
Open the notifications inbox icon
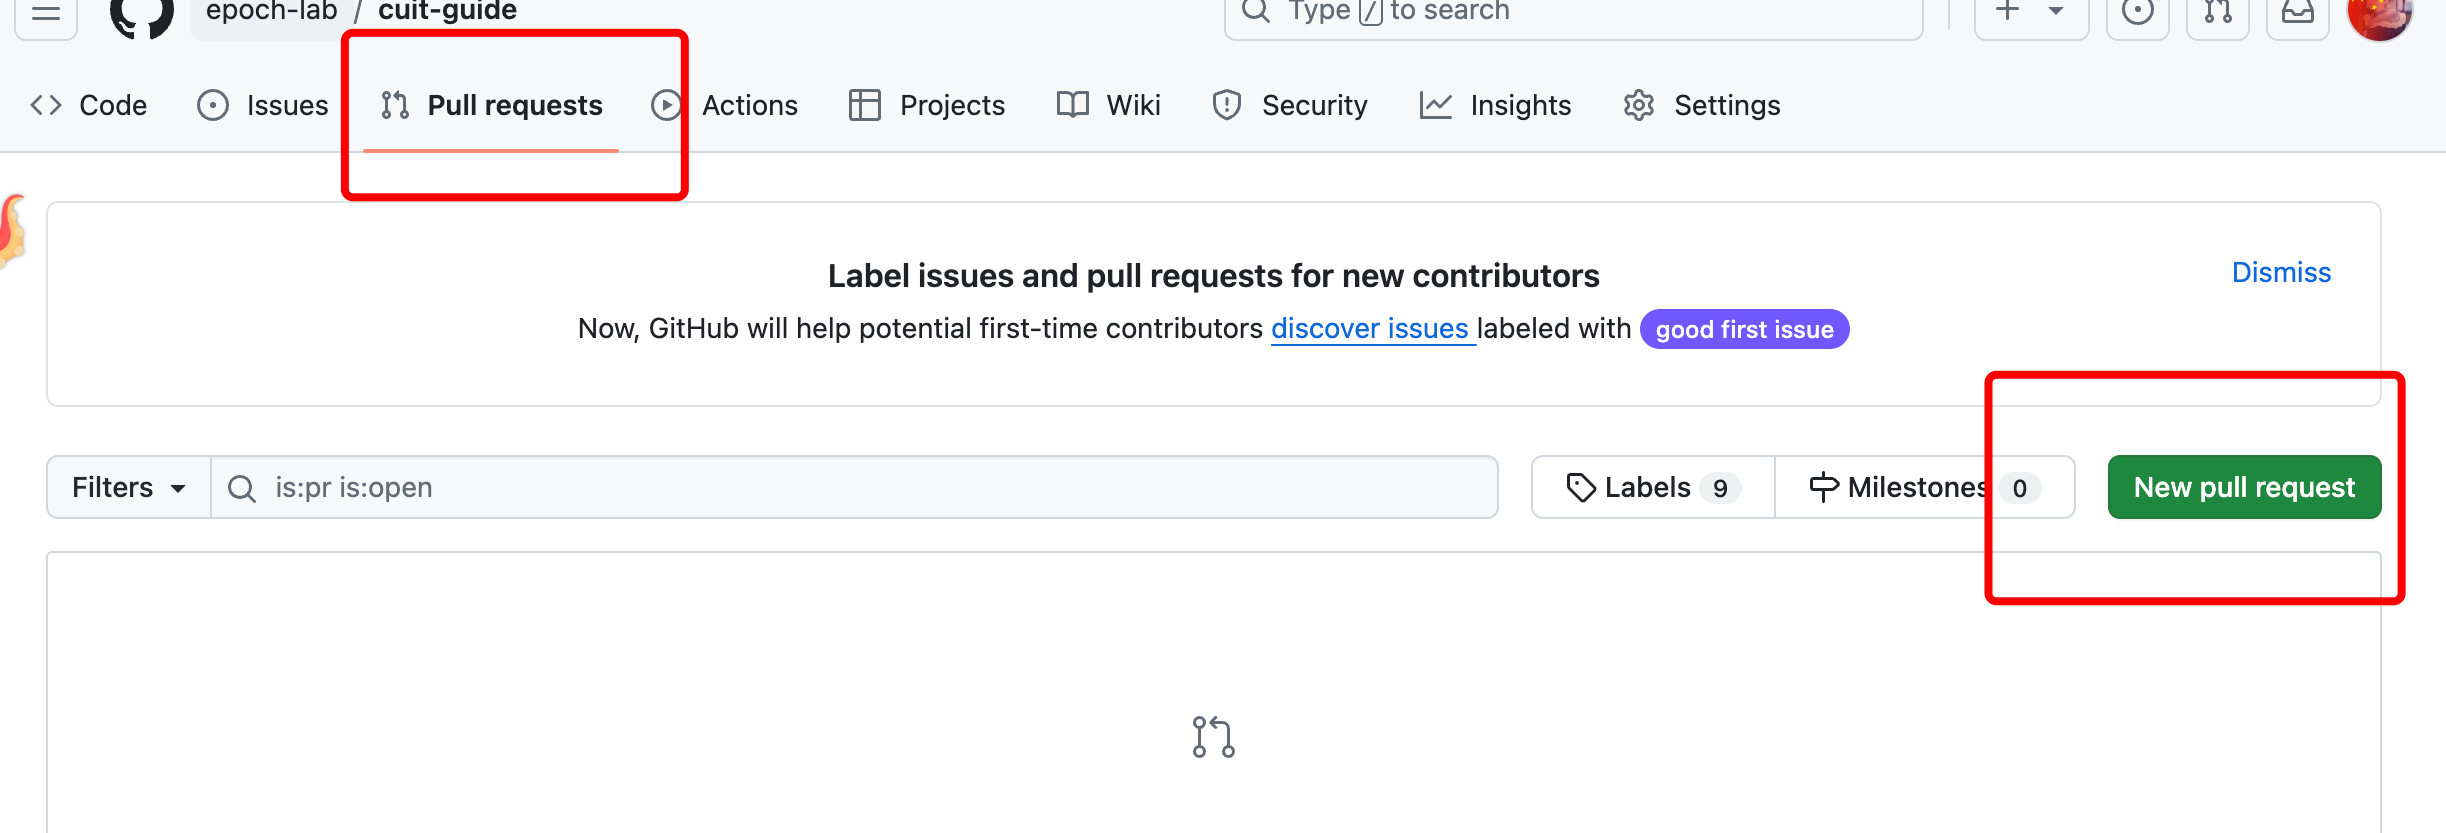tap(2297, 14)
